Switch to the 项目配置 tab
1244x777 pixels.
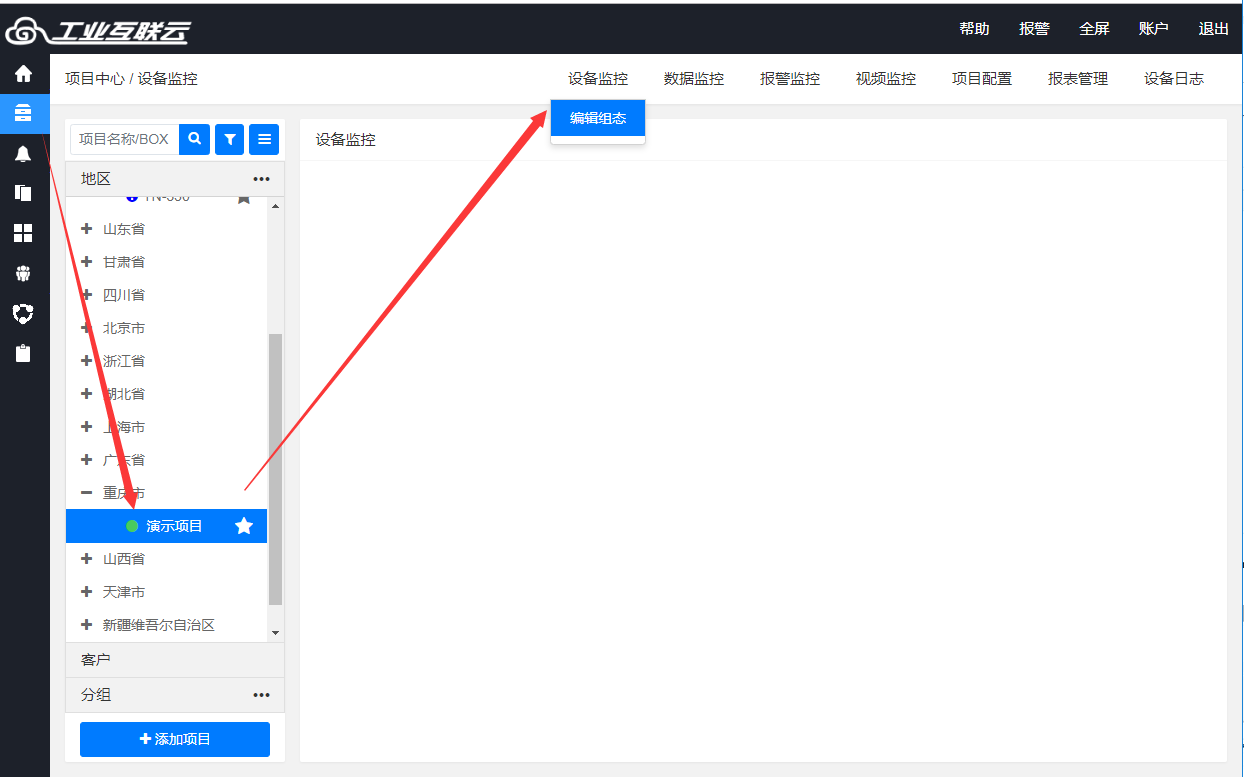pyautogui.click(x=982, y=79)
